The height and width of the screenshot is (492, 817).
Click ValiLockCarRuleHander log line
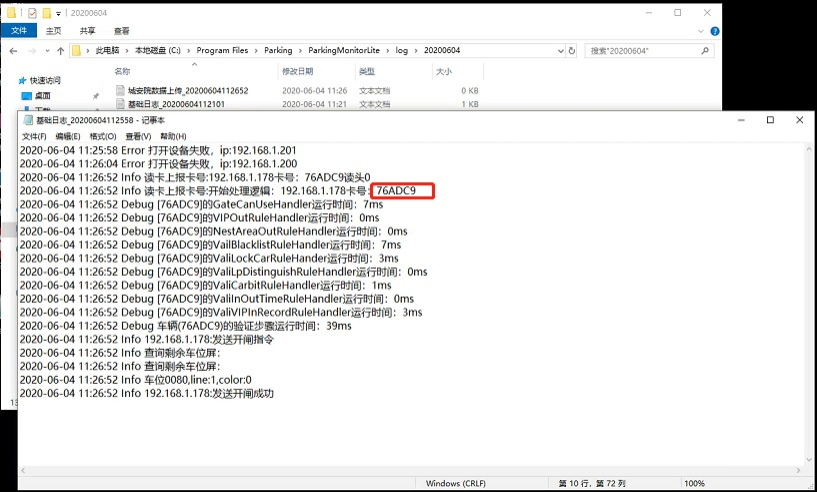click(209, 259)
